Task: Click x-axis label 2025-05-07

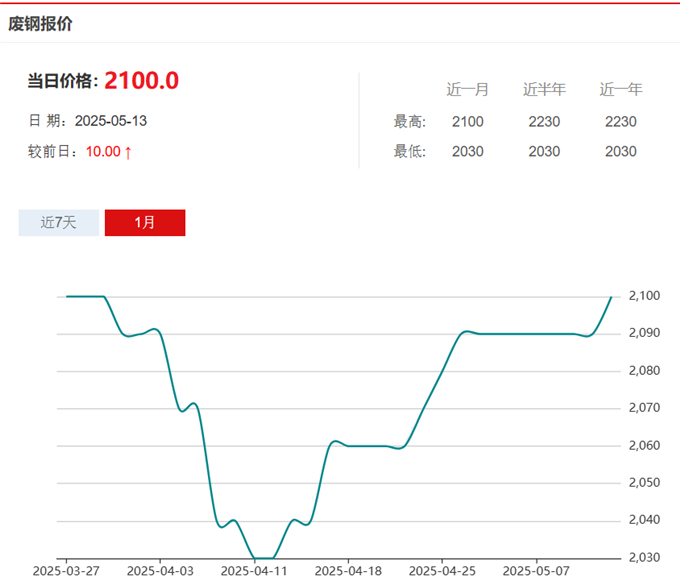Action: click(536, 571)
